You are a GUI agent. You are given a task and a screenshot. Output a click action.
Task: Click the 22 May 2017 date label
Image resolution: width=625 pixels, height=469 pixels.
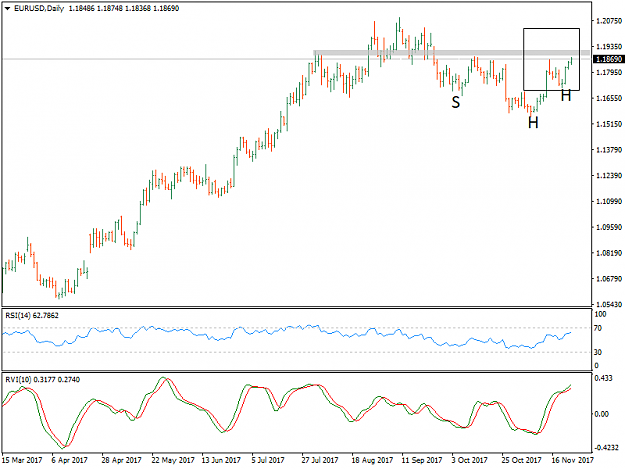(173, 461)
